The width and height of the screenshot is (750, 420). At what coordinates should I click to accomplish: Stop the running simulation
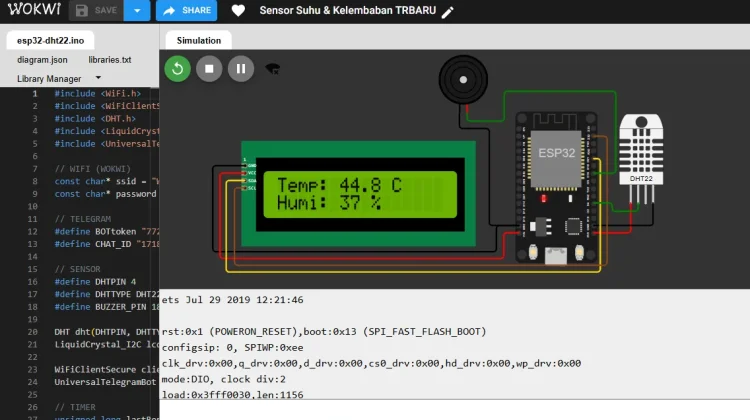209,69
